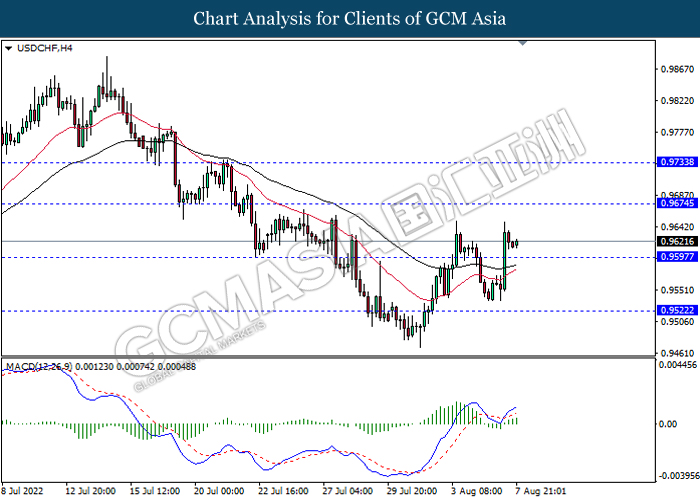Click the 27 Jul 04:00 time label
Screen dimensions: 700x500
pos(347,491)
